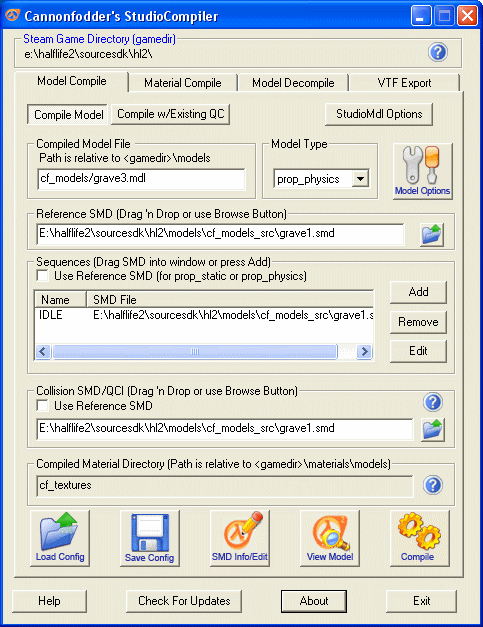Browse for Collision SMD file
Screen dimensions: 483x627
pos(433,429)
